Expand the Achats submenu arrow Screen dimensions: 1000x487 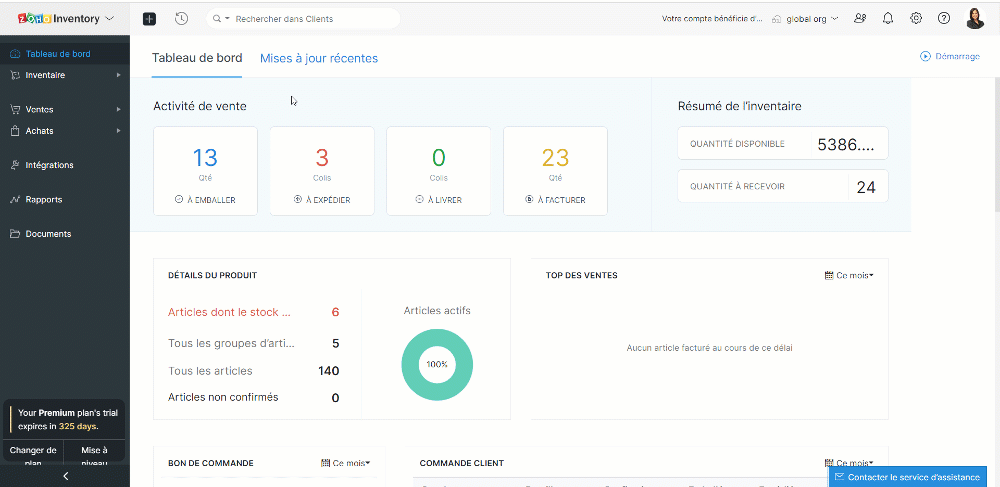pos(119,131)
